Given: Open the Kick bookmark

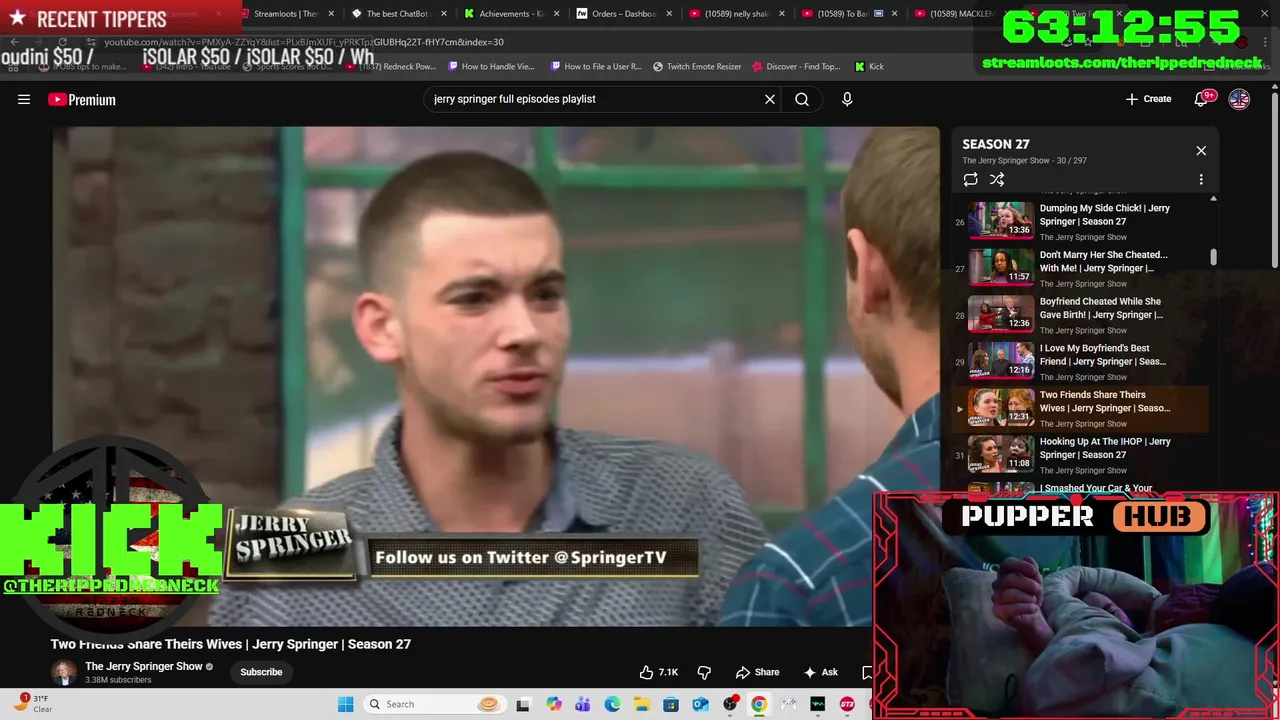Looking at the screenshot, I should pos(869,66).
